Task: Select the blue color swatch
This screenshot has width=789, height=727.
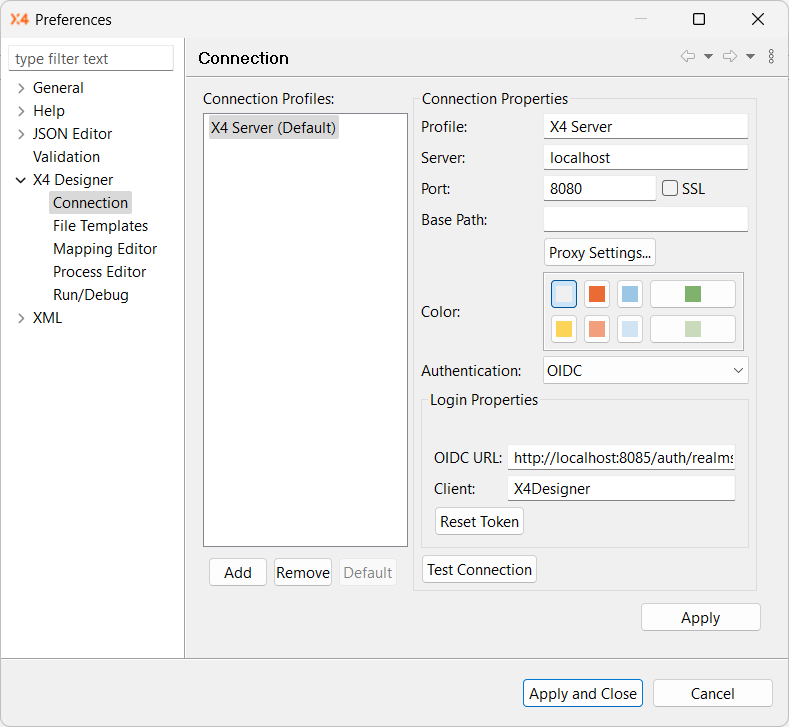Action: tap(630, 294)
